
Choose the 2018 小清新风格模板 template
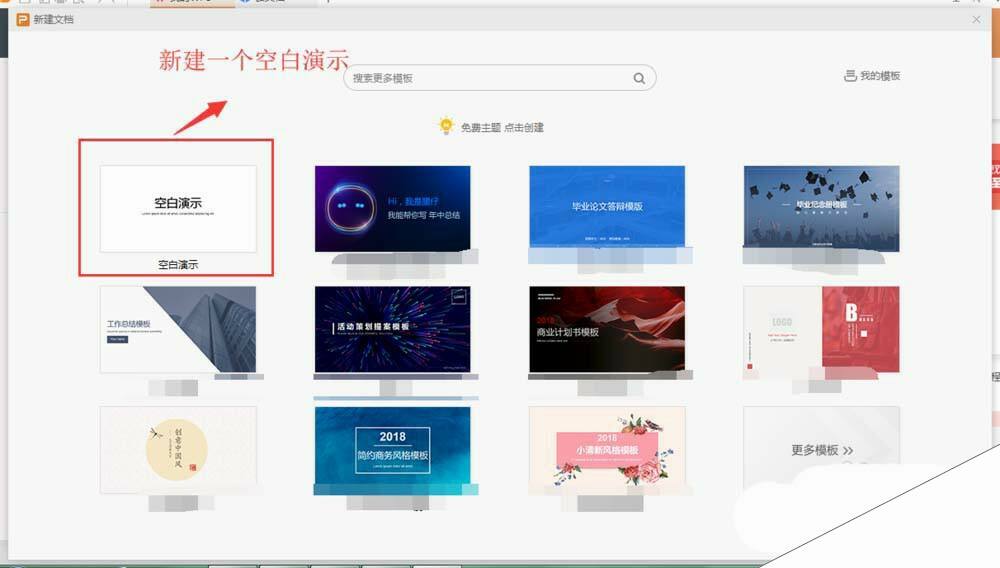[x=607, y=449]
